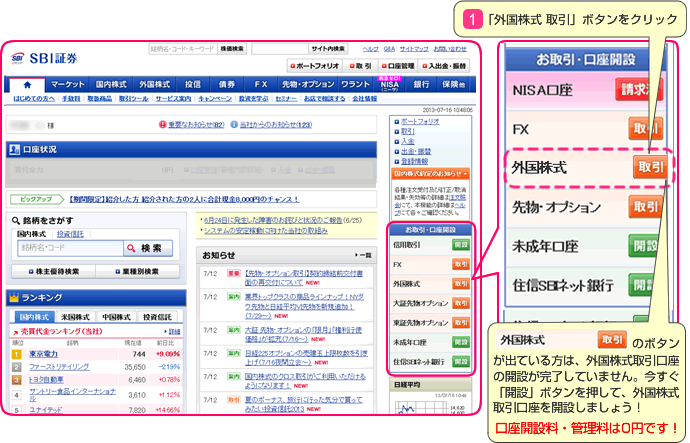Viewport: 690px width, 443px height.
Task: Open the 出金・振替 sidebar link
Action: click(x=416, y=151)
